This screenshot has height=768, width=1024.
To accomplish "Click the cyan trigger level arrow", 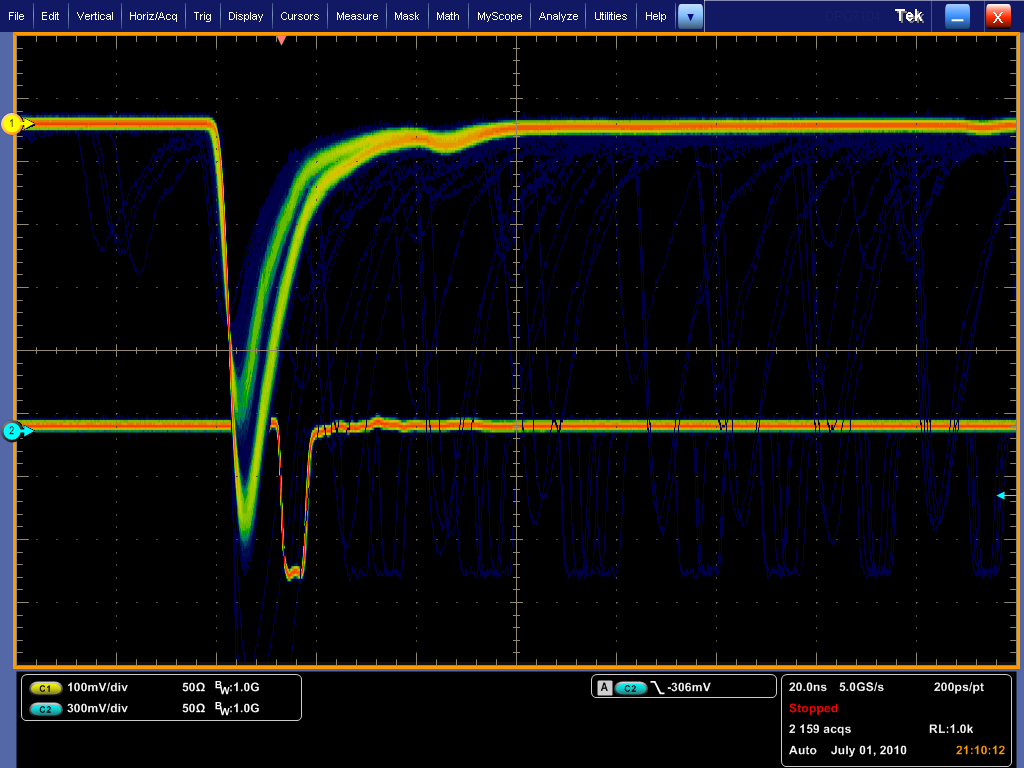I will tap(1006, 496).
